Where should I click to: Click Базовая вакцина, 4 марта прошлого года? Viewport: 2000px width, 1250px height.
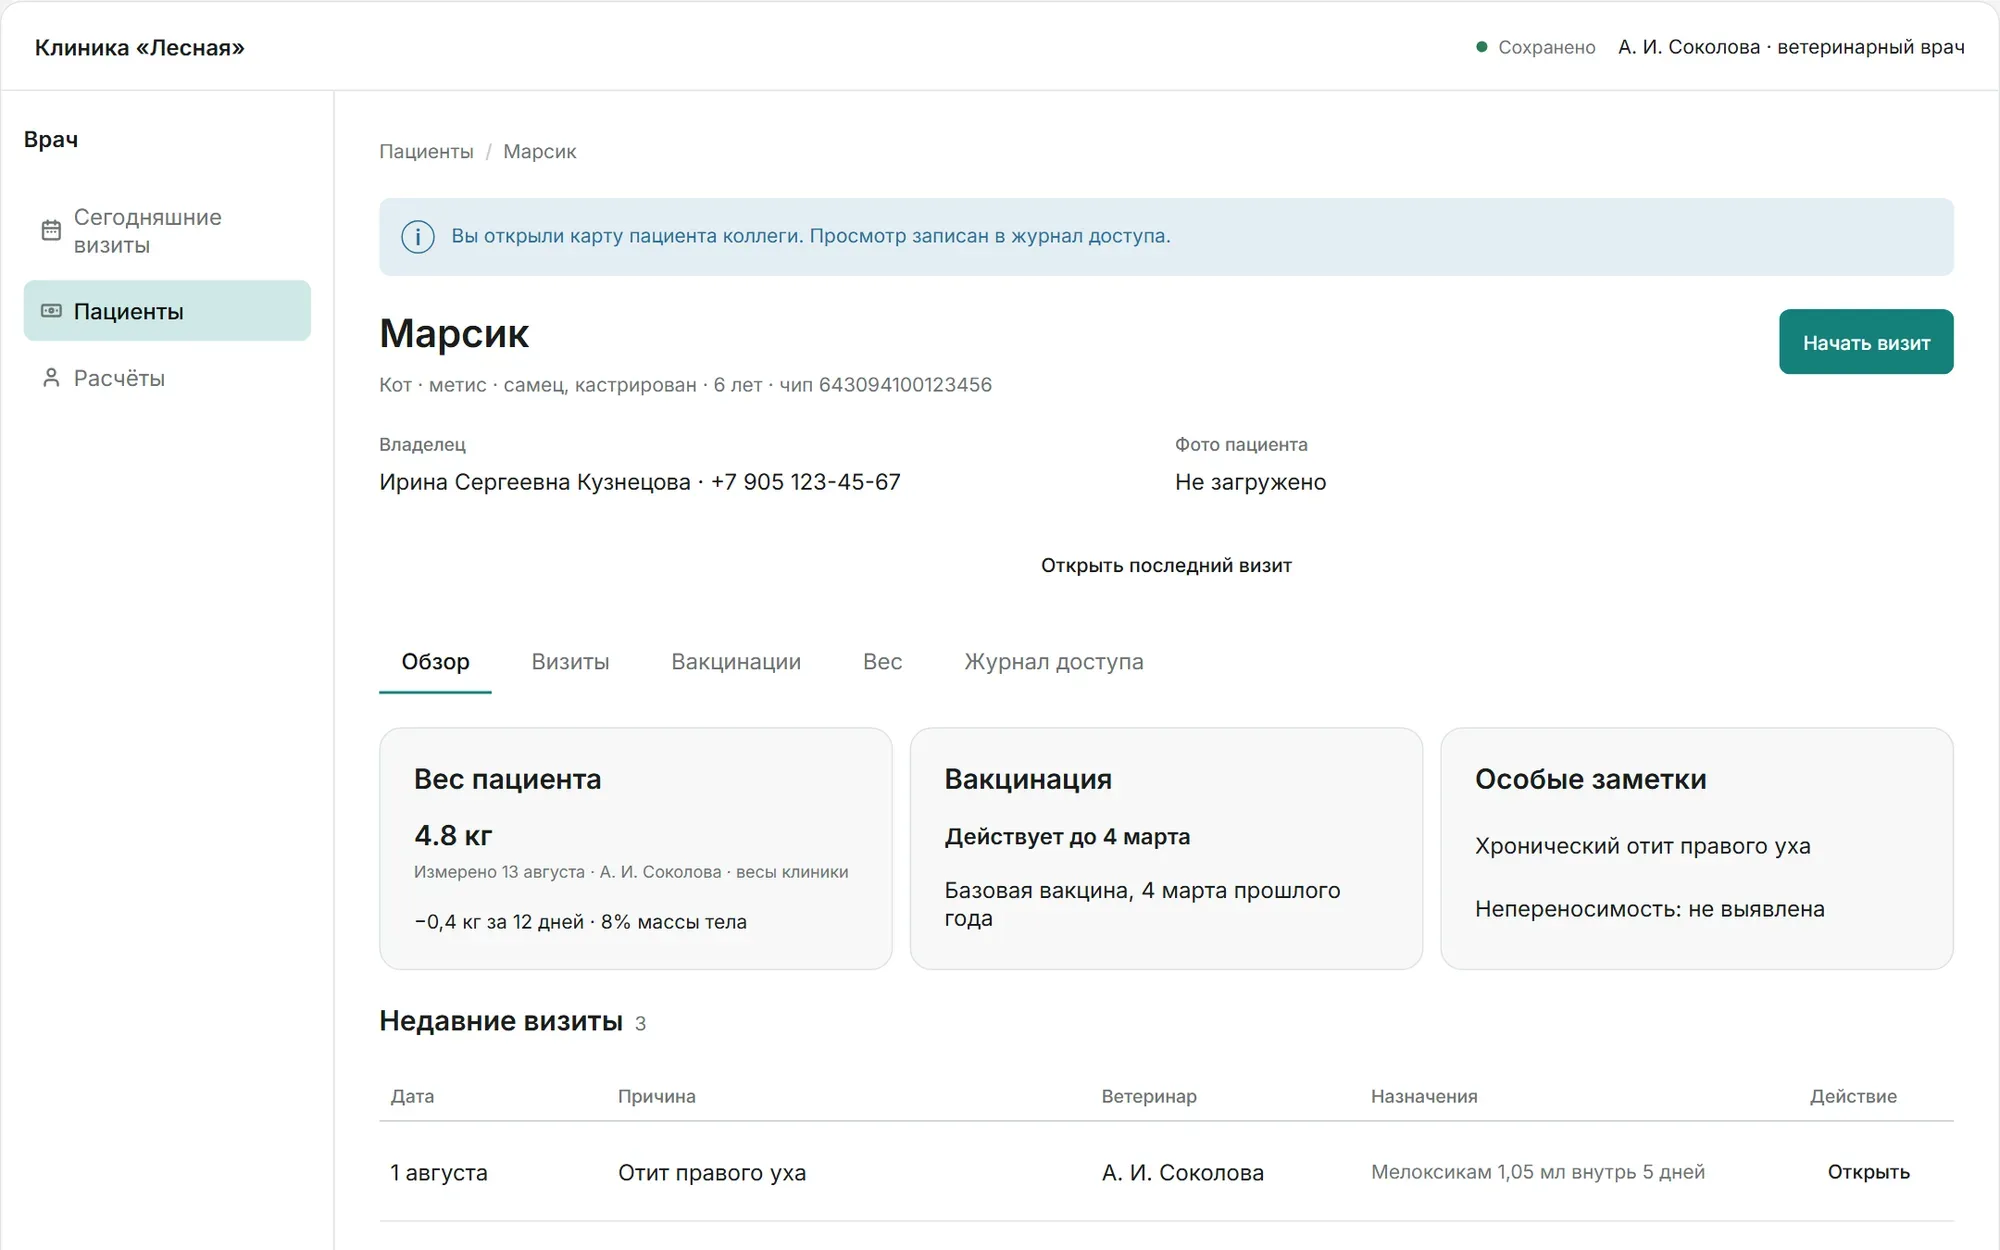coord(1142,904)
